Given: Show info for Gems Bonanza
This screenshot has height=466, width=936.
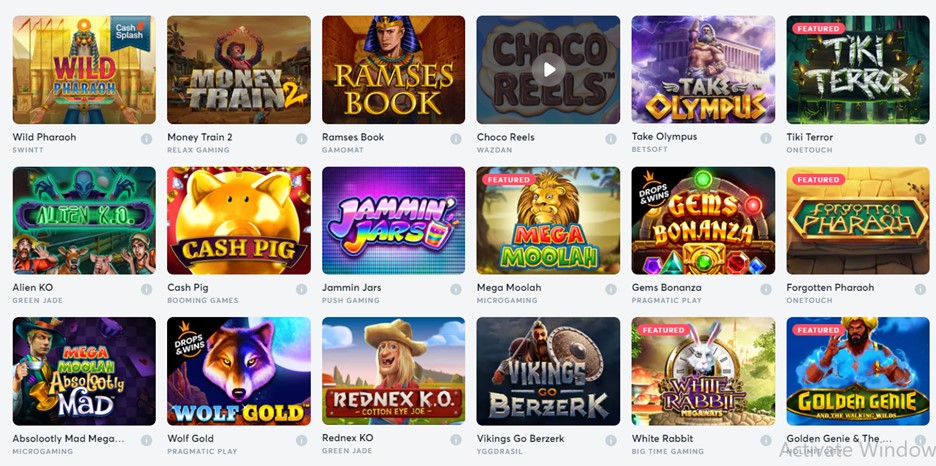Looking at the screenshot, I should [766, 289].
